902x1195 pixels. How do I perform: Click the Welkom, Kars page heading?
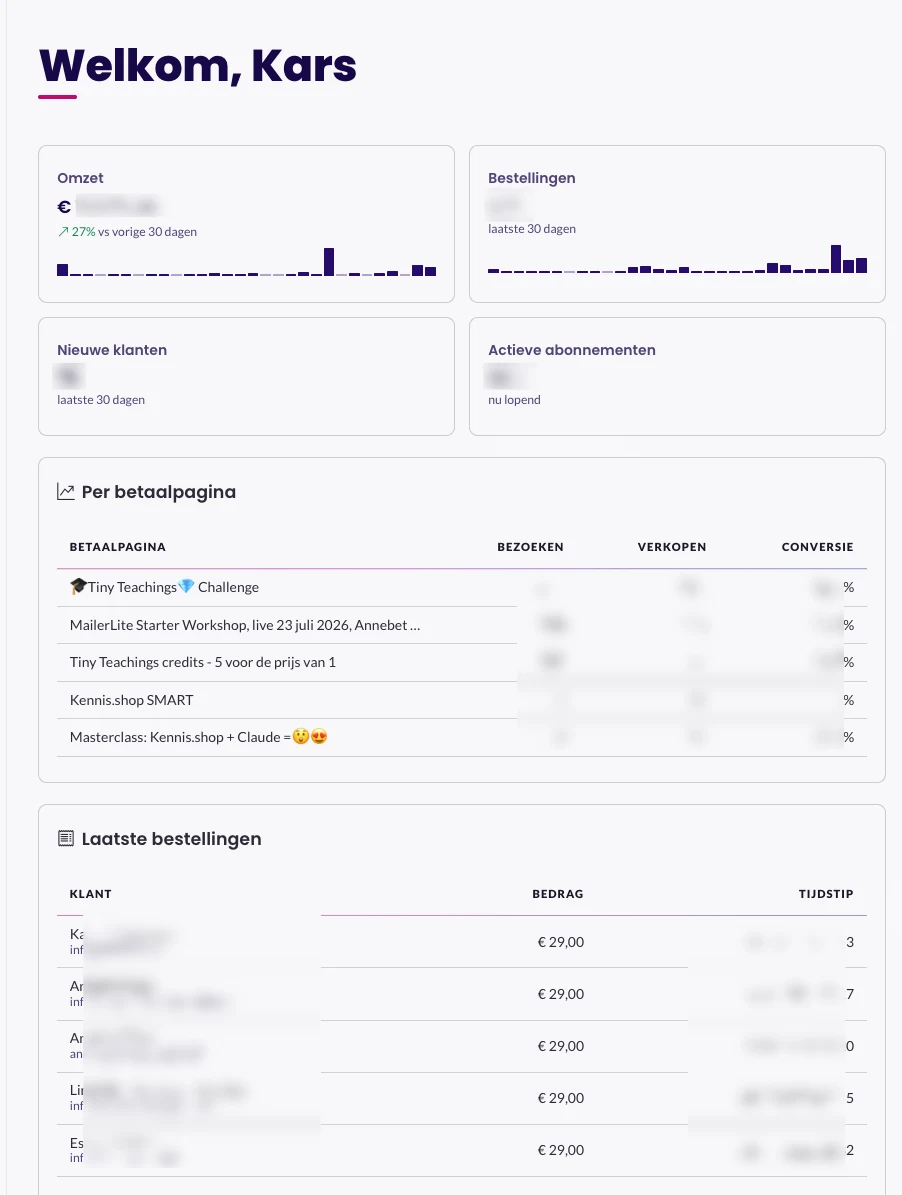tap(197, 66)
